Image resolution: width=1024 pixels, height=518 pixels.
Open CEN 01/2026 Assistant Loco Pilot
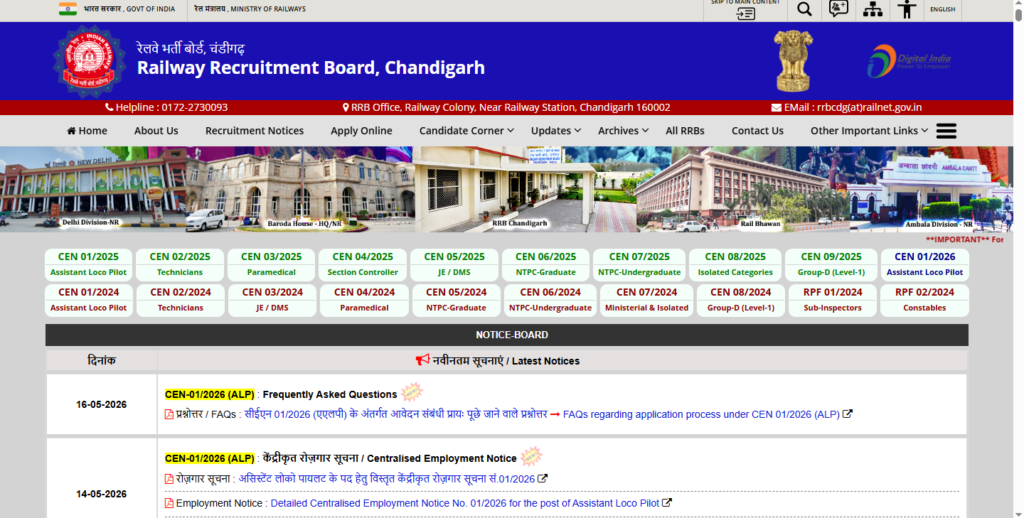point(925,265)
